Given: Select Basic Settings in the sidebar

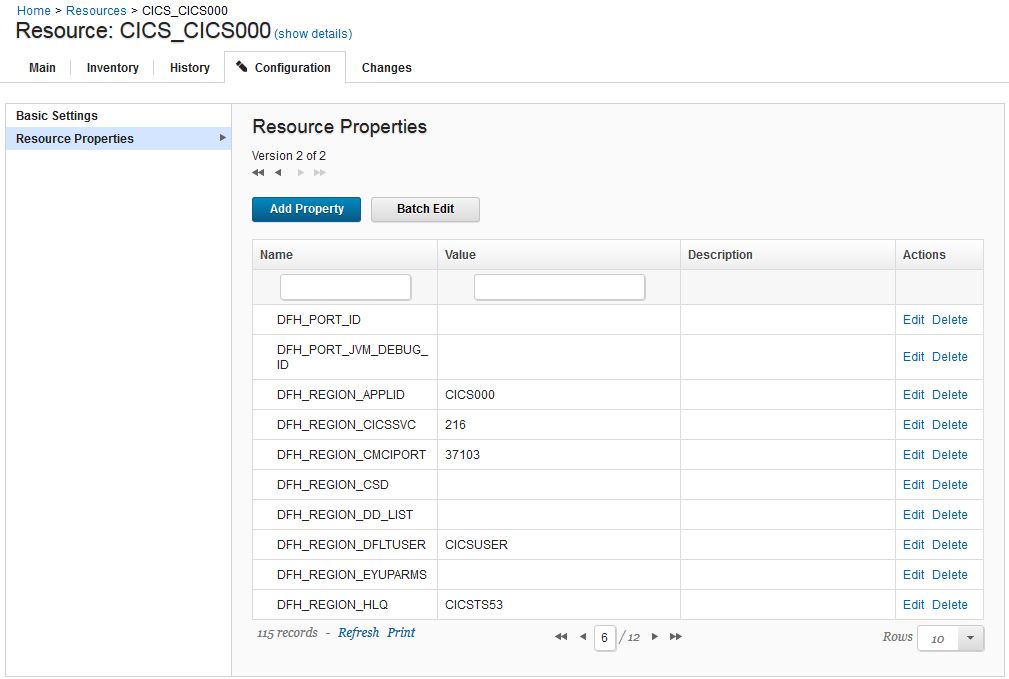Looking at the screenshot, I should pos(57,116).
